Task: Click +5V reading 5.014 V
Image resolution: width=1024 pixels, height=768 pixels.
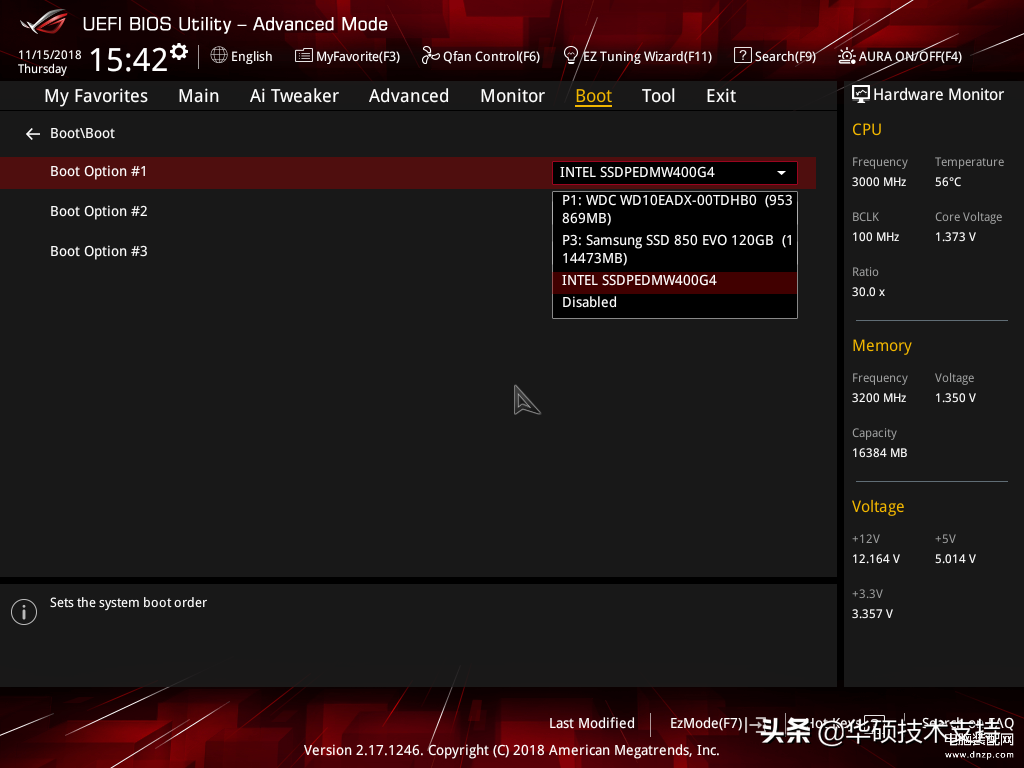Action: click(955, 559)
